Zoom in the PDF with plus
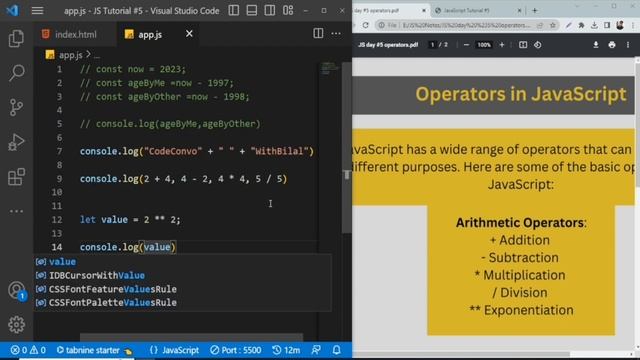The width and height of the screenshot is (640, 360). (x=502, y=45)
